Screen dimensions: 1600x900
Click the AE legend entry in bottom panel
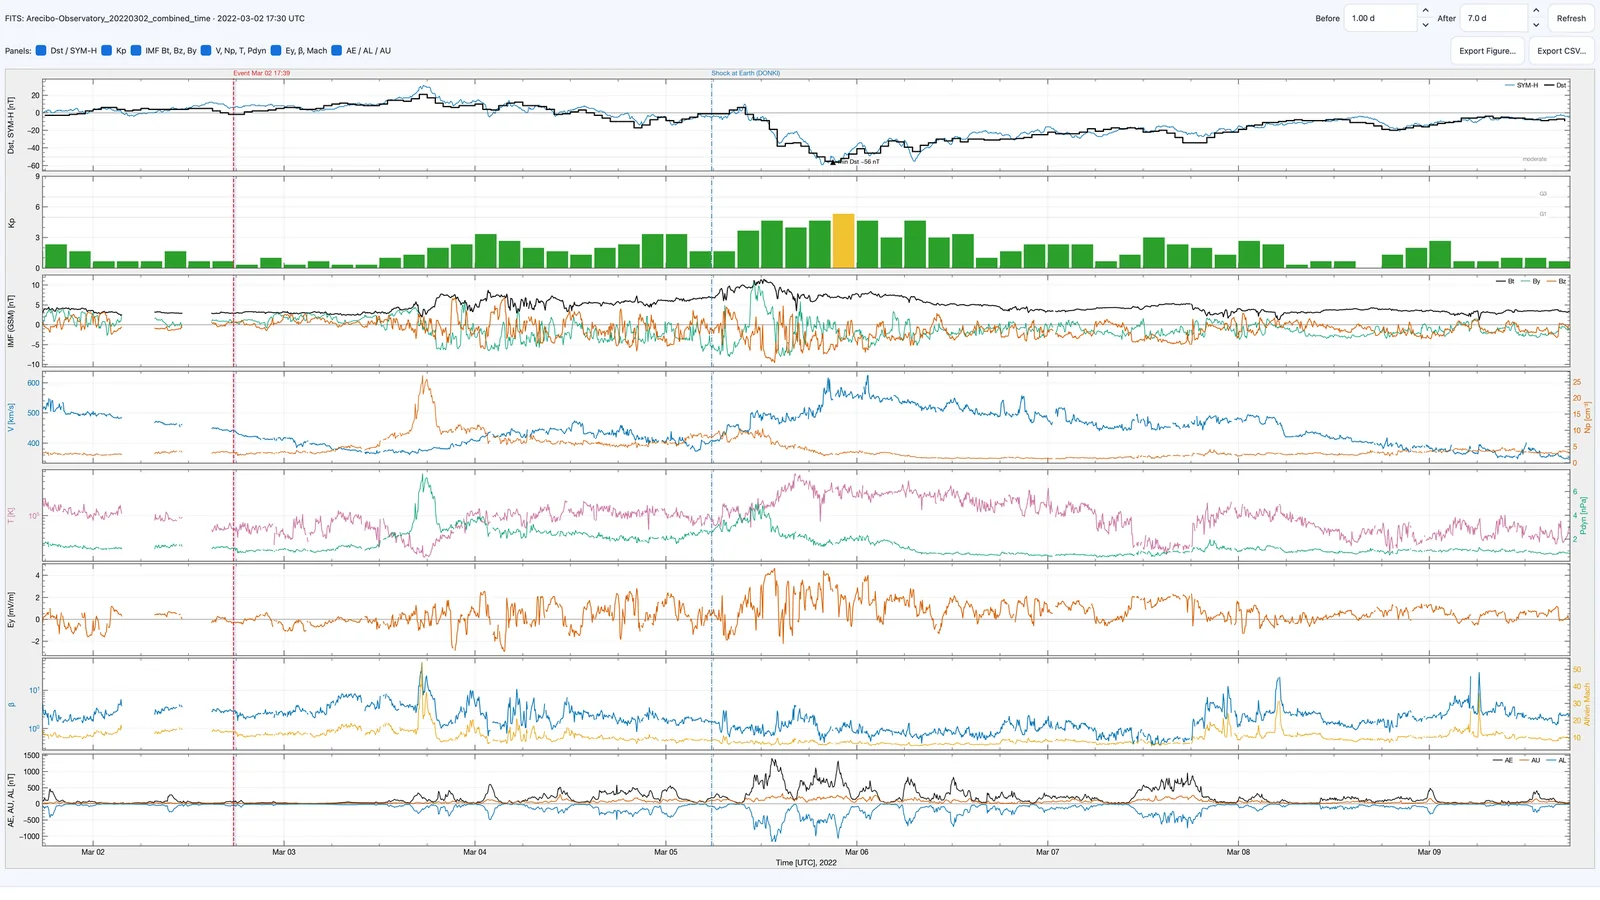click(x=1503, y=760)
